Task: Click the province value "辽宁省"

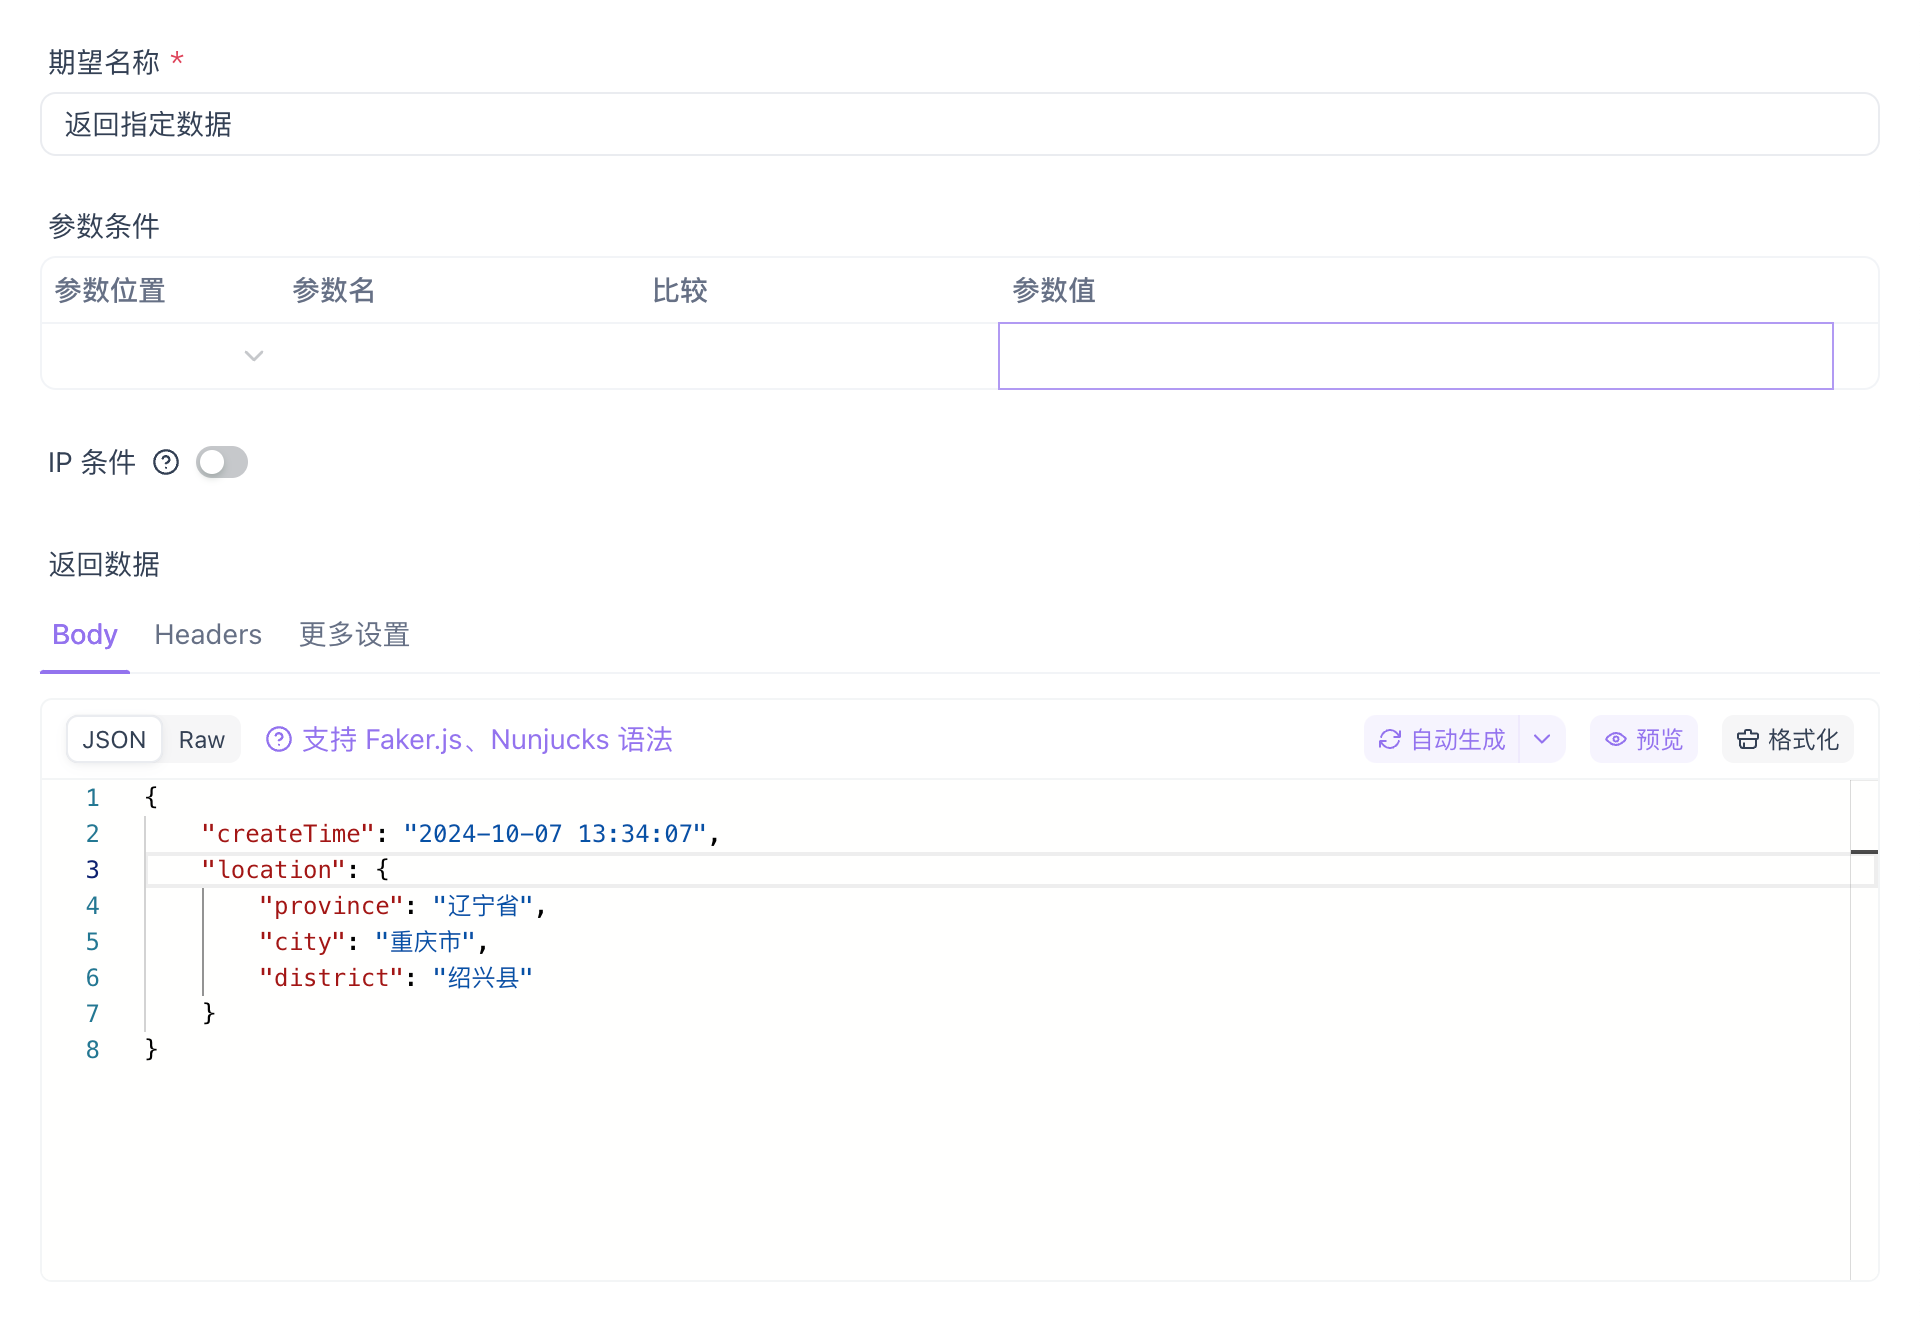Action: pyautogui.click(x=483, y=905)
